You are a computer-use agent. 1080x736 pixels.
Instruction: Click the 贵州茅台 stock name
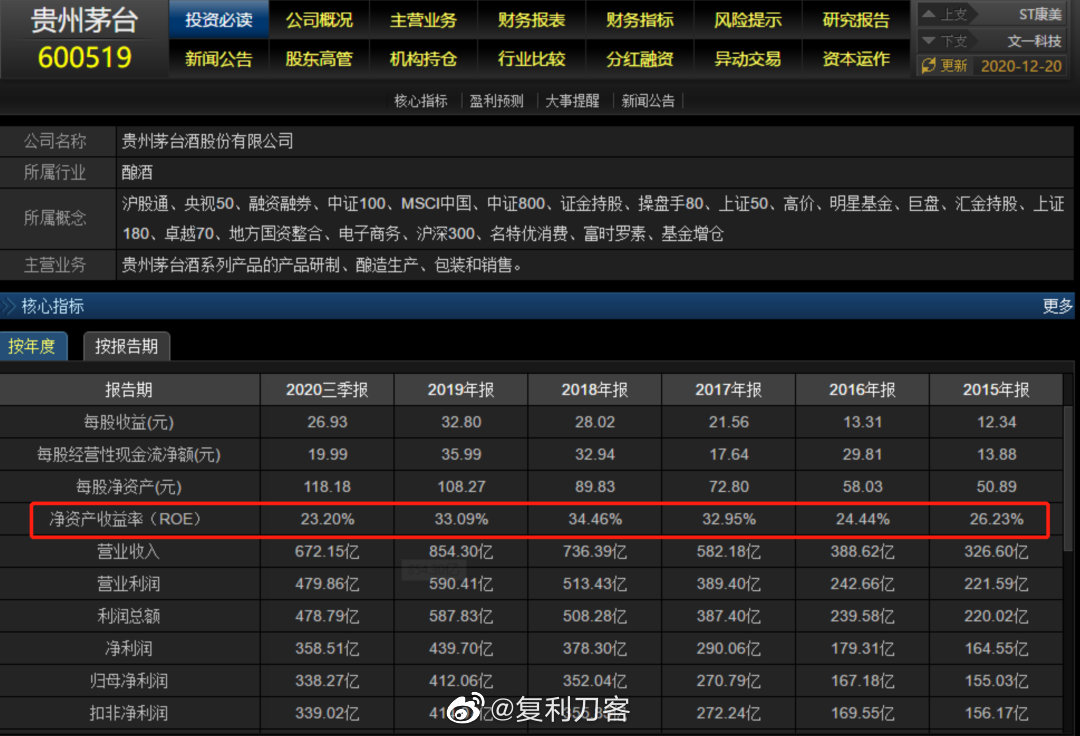pos(85,21)
